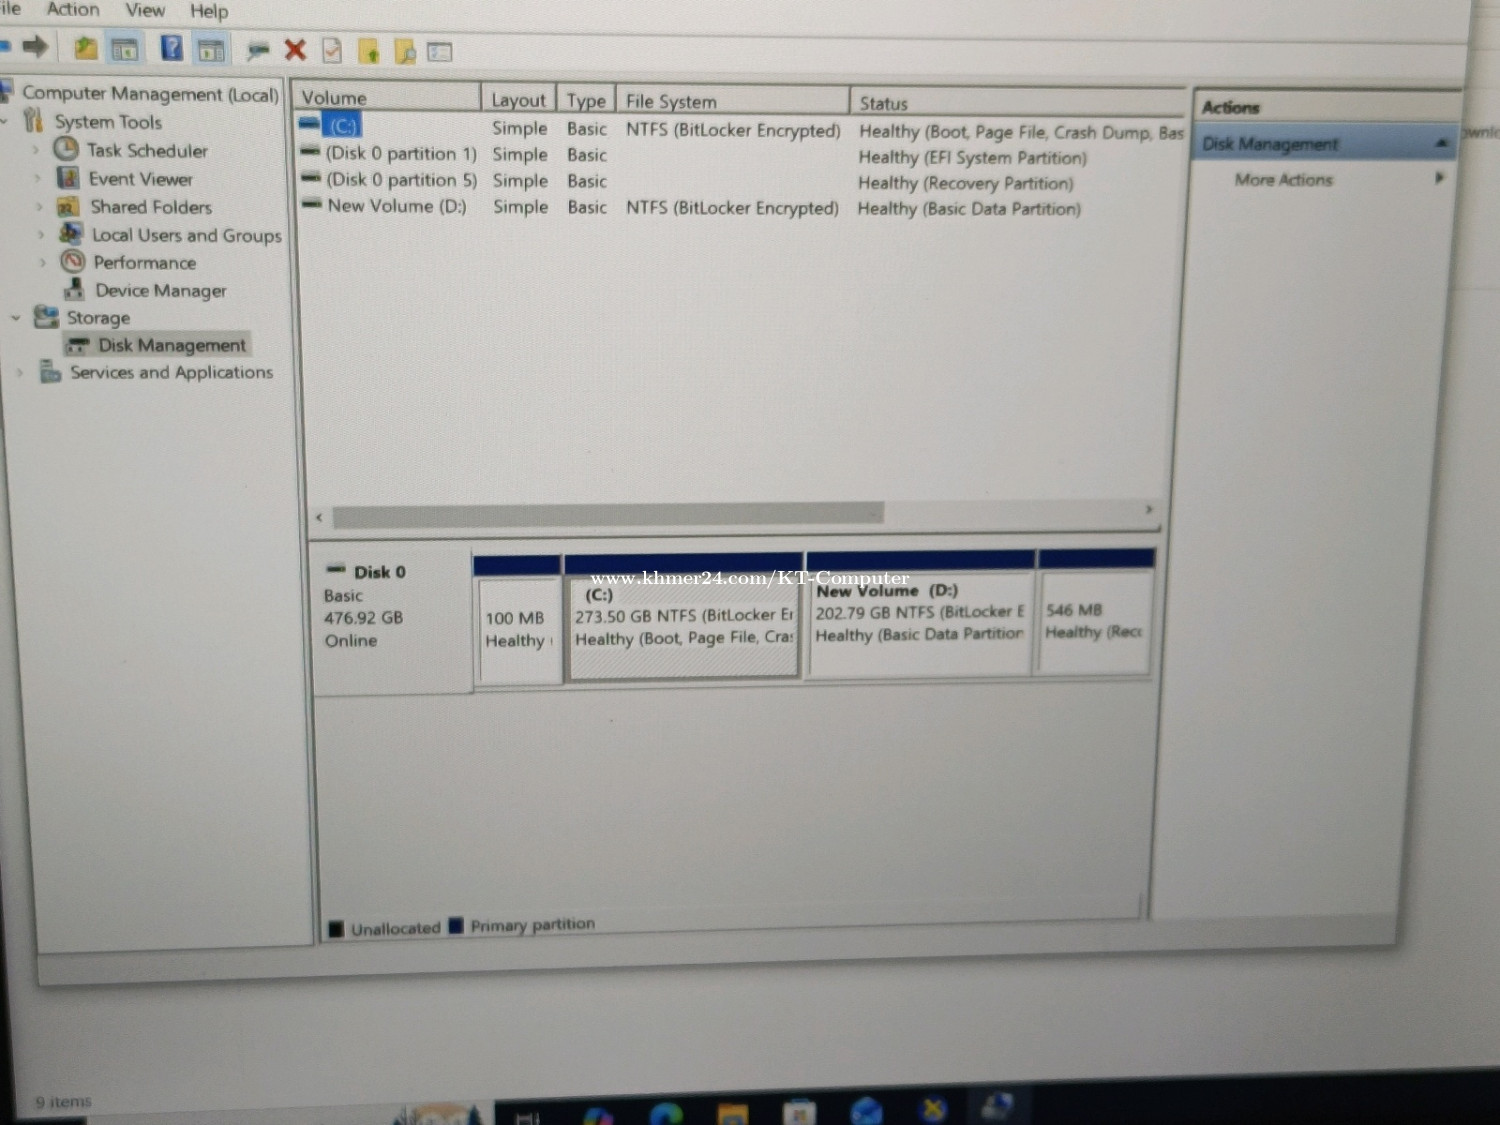This screenshot has height=1125, width=1500.
Task: Click the Properties checkmark page icon
Action: click(x=332, y=51)
